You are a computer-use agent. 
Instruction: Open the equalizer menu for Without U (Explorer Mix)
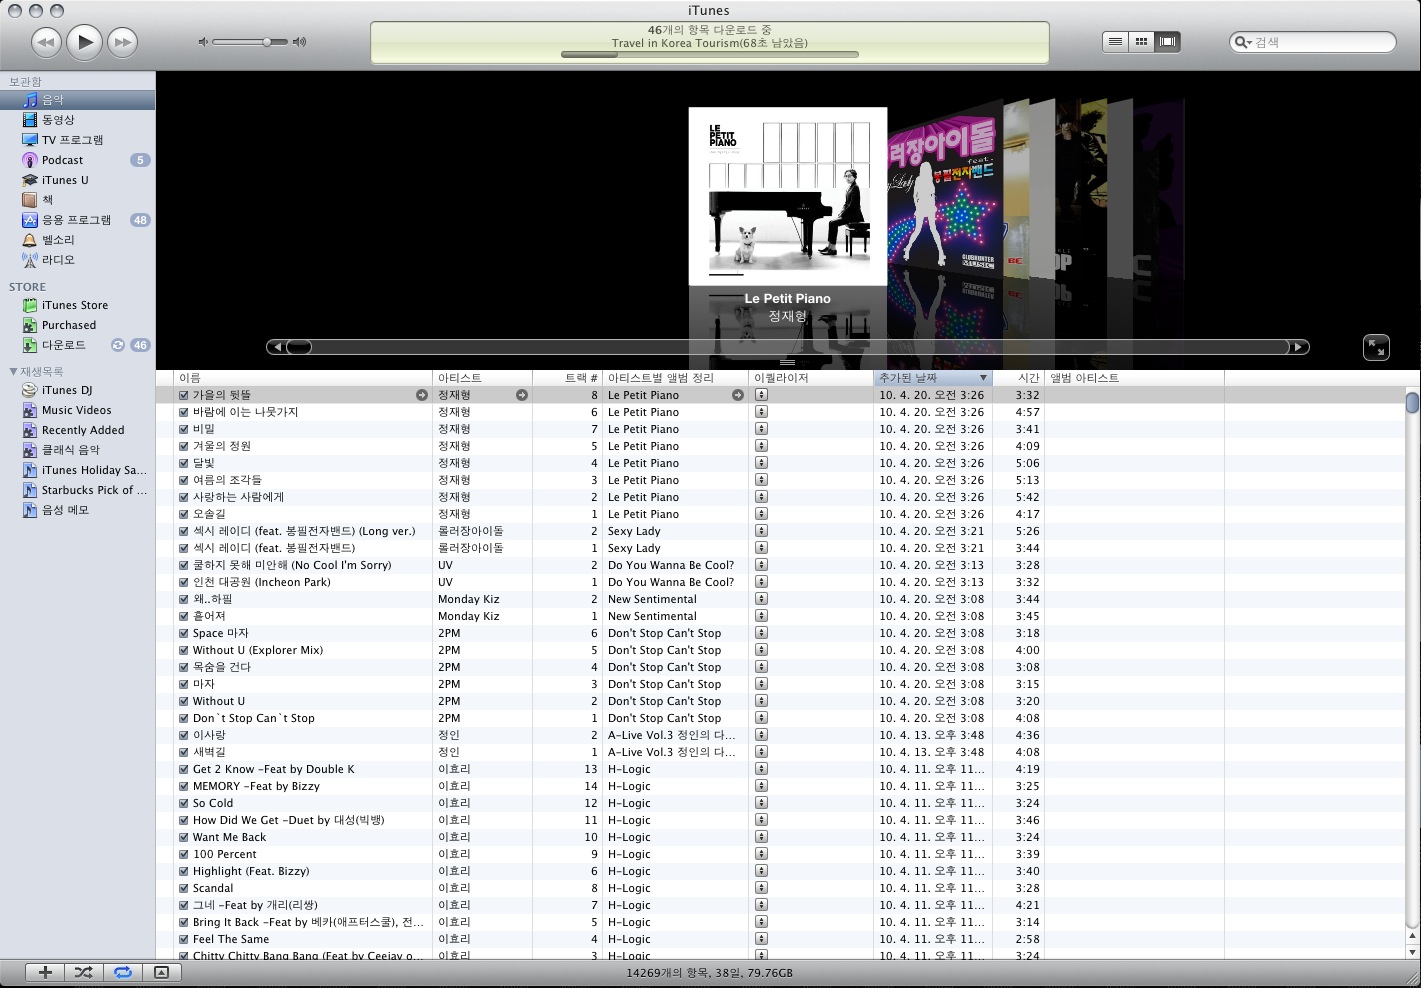761,650
